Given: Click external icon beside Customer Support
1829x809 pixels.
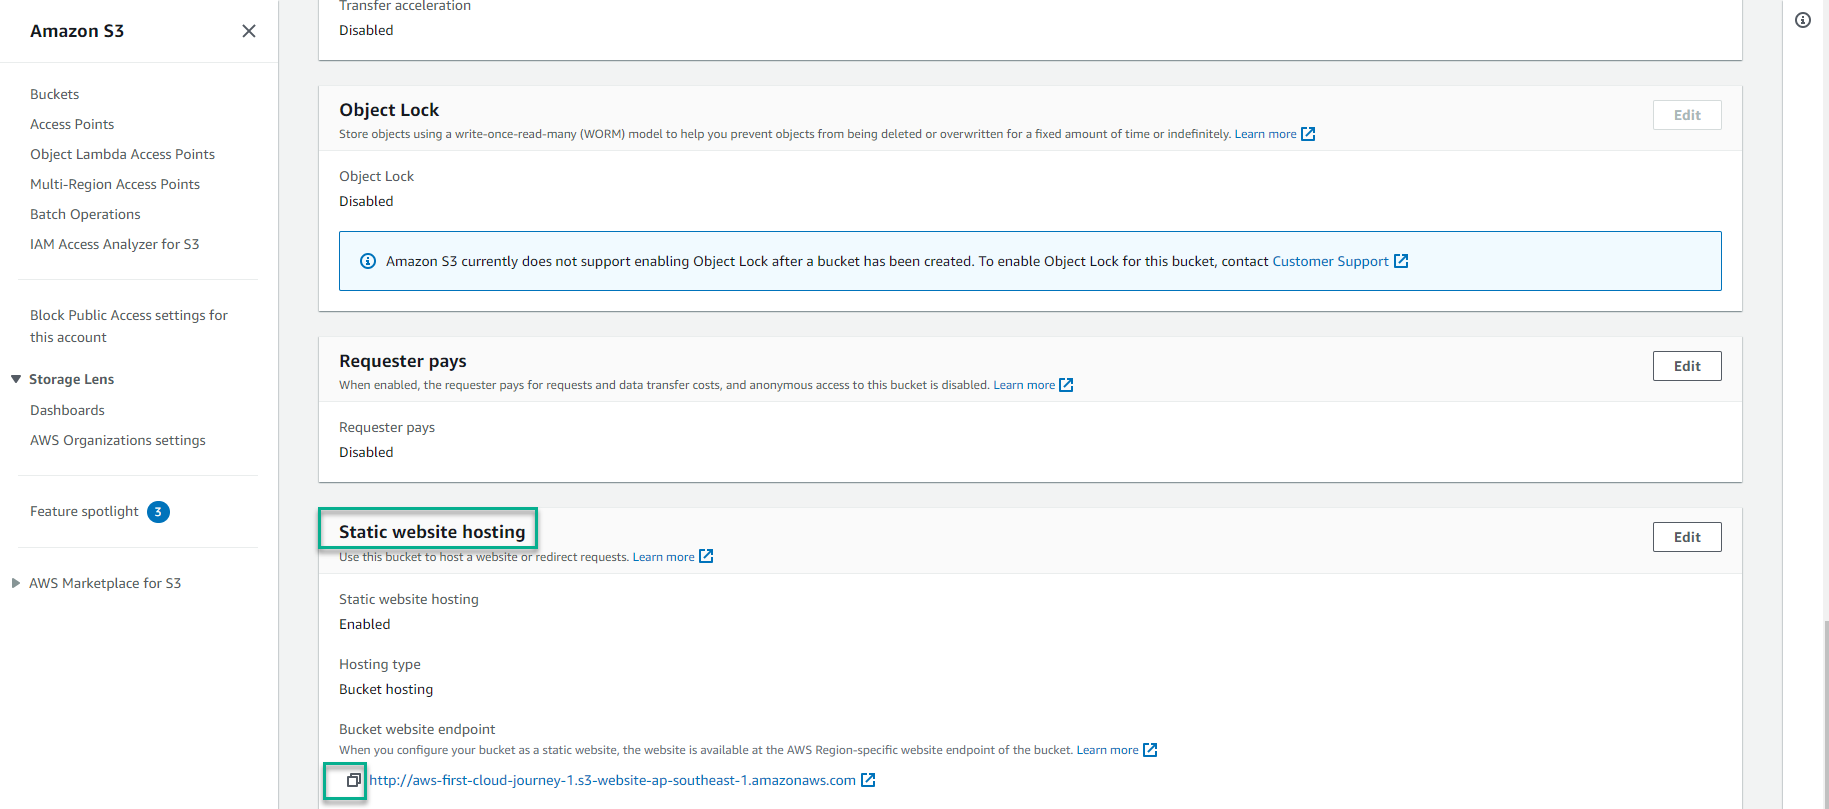Looking at the screenshot, I should coord(1401,261).
